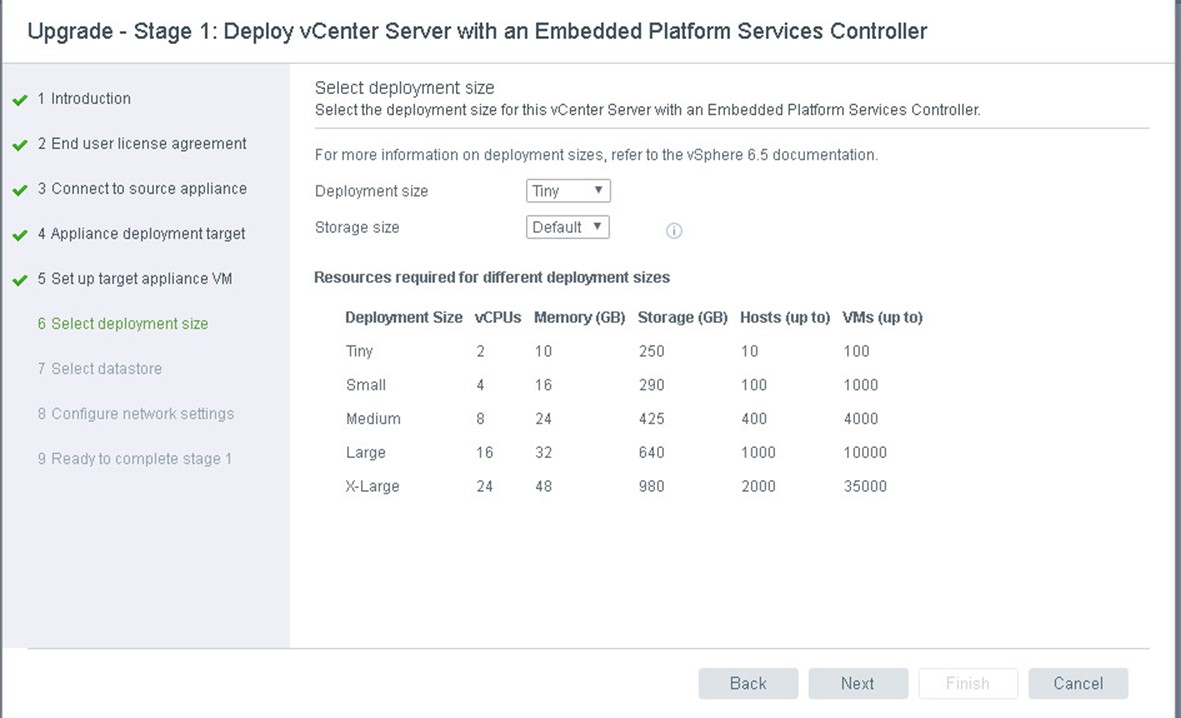Open step 5 Set up target appliance VM
The width and height of the screenshot is (1181, 718).
[x=135, y=279]
